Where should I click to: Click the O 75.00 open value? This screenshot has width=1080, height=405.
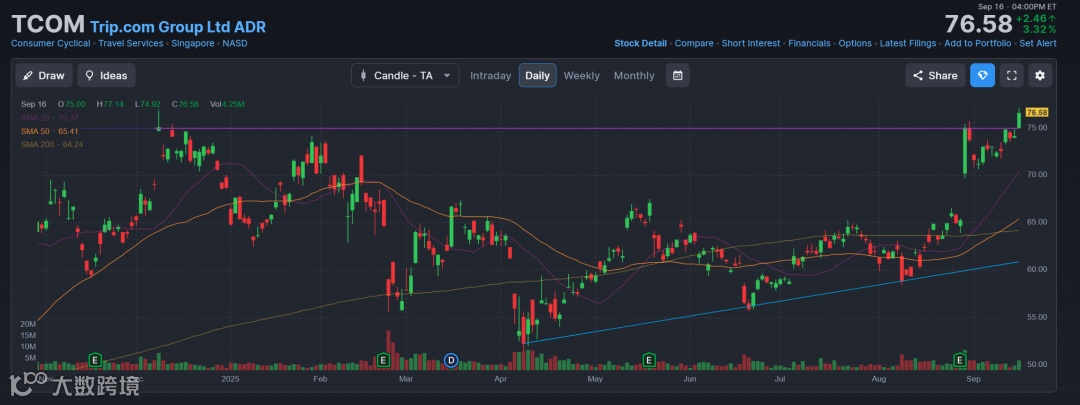point(72,104)
